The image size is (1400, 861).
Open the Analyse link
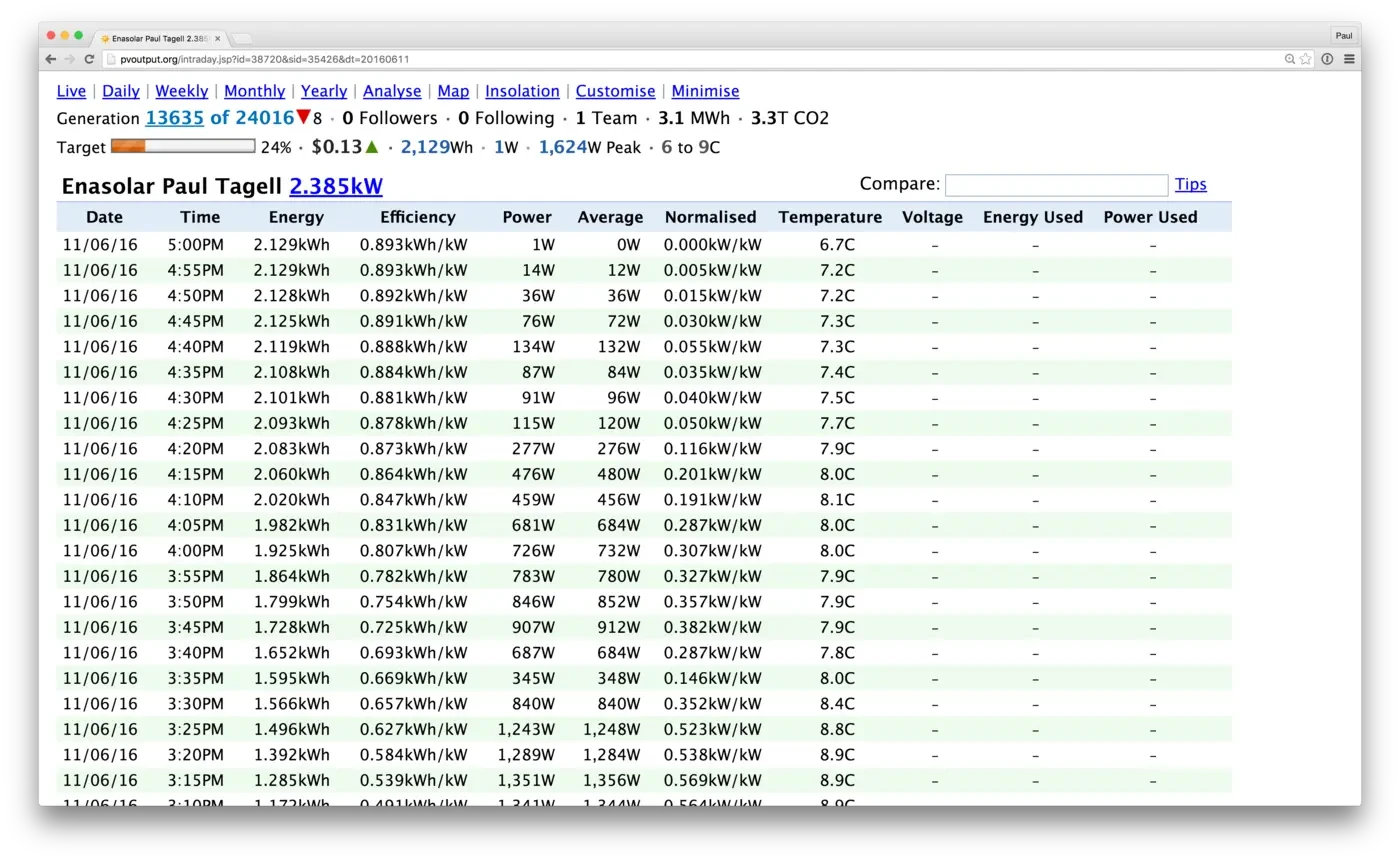[392, 91]
